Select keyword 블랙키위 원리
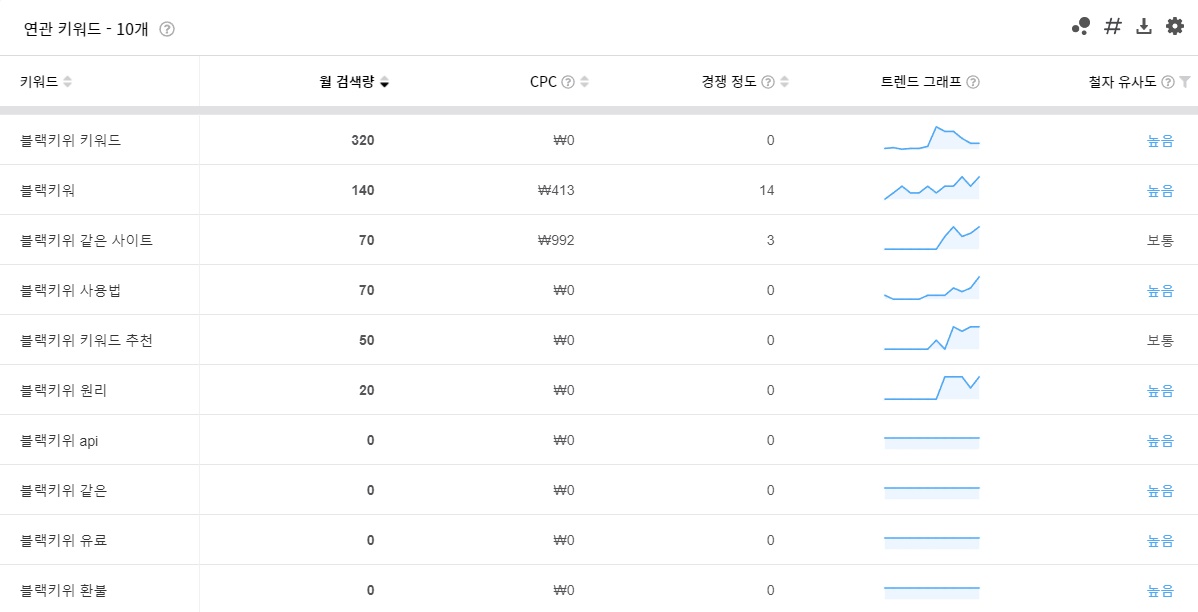The height and width of the screenshot is (612, 1198). tap(63, 390)
